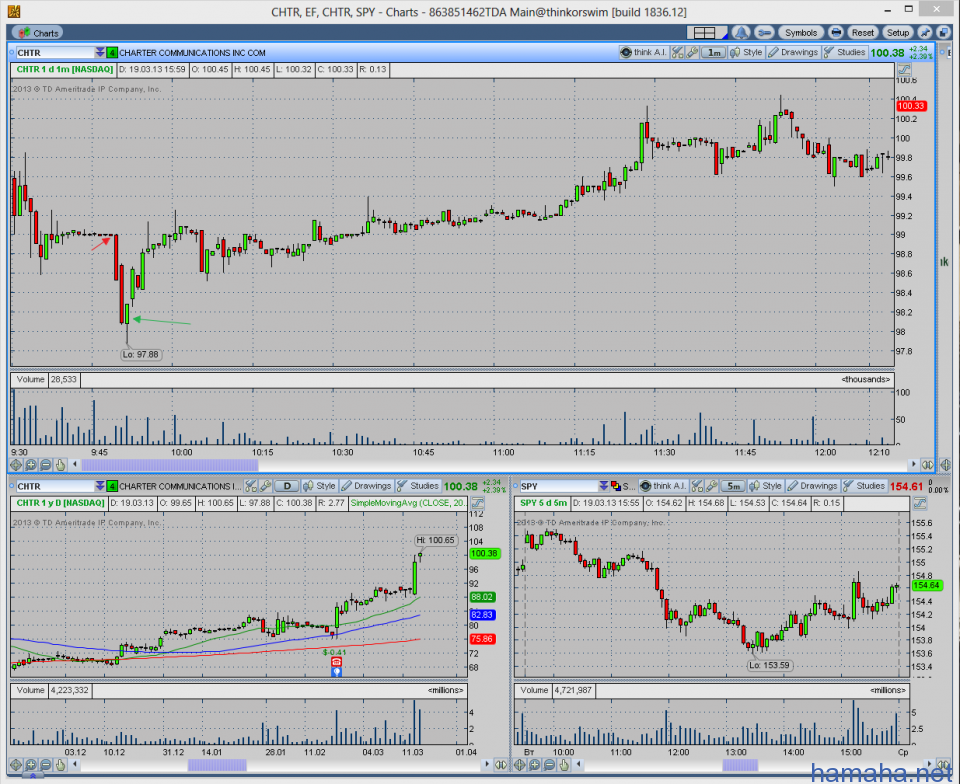Open Studies menu in top CHTR chart
Image resolution: width=960 pixels, height=784 pixels.
pyautogui.click(x=845, y=53)
